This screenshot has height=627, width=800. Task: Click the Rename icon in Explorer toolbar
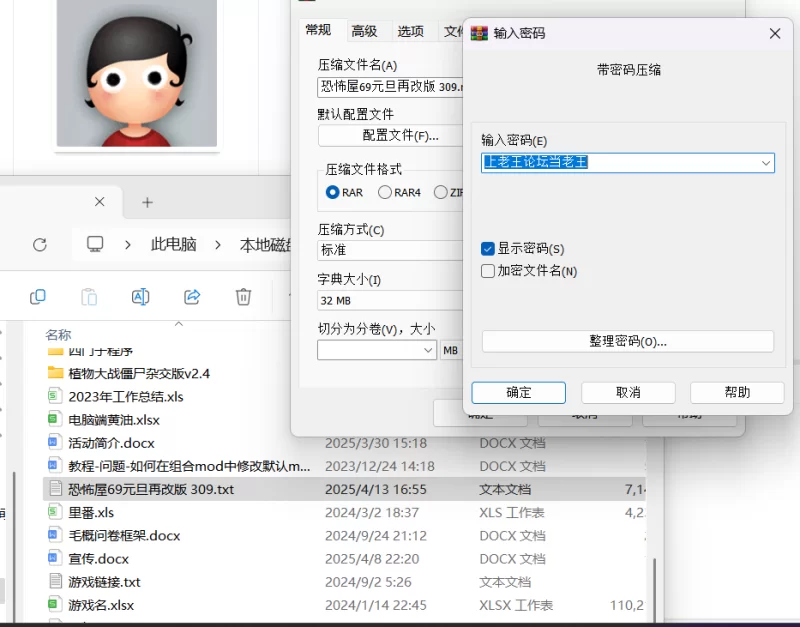[x=140, y=296]
